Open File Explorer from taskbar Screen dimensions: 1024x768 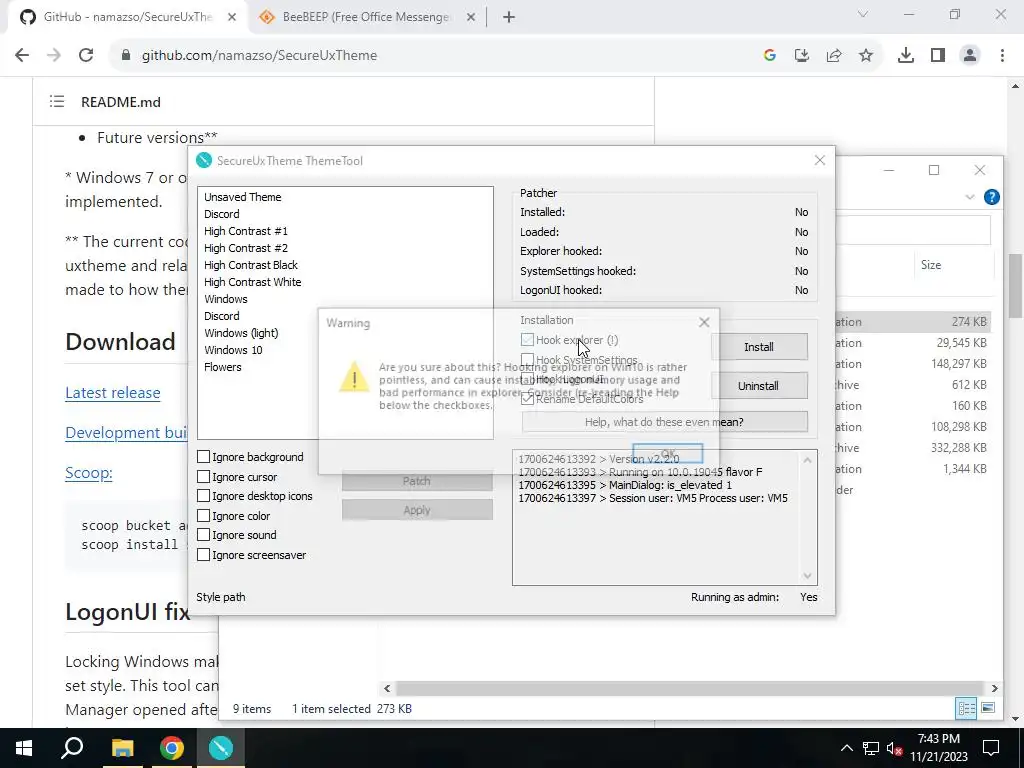(122, 748)
